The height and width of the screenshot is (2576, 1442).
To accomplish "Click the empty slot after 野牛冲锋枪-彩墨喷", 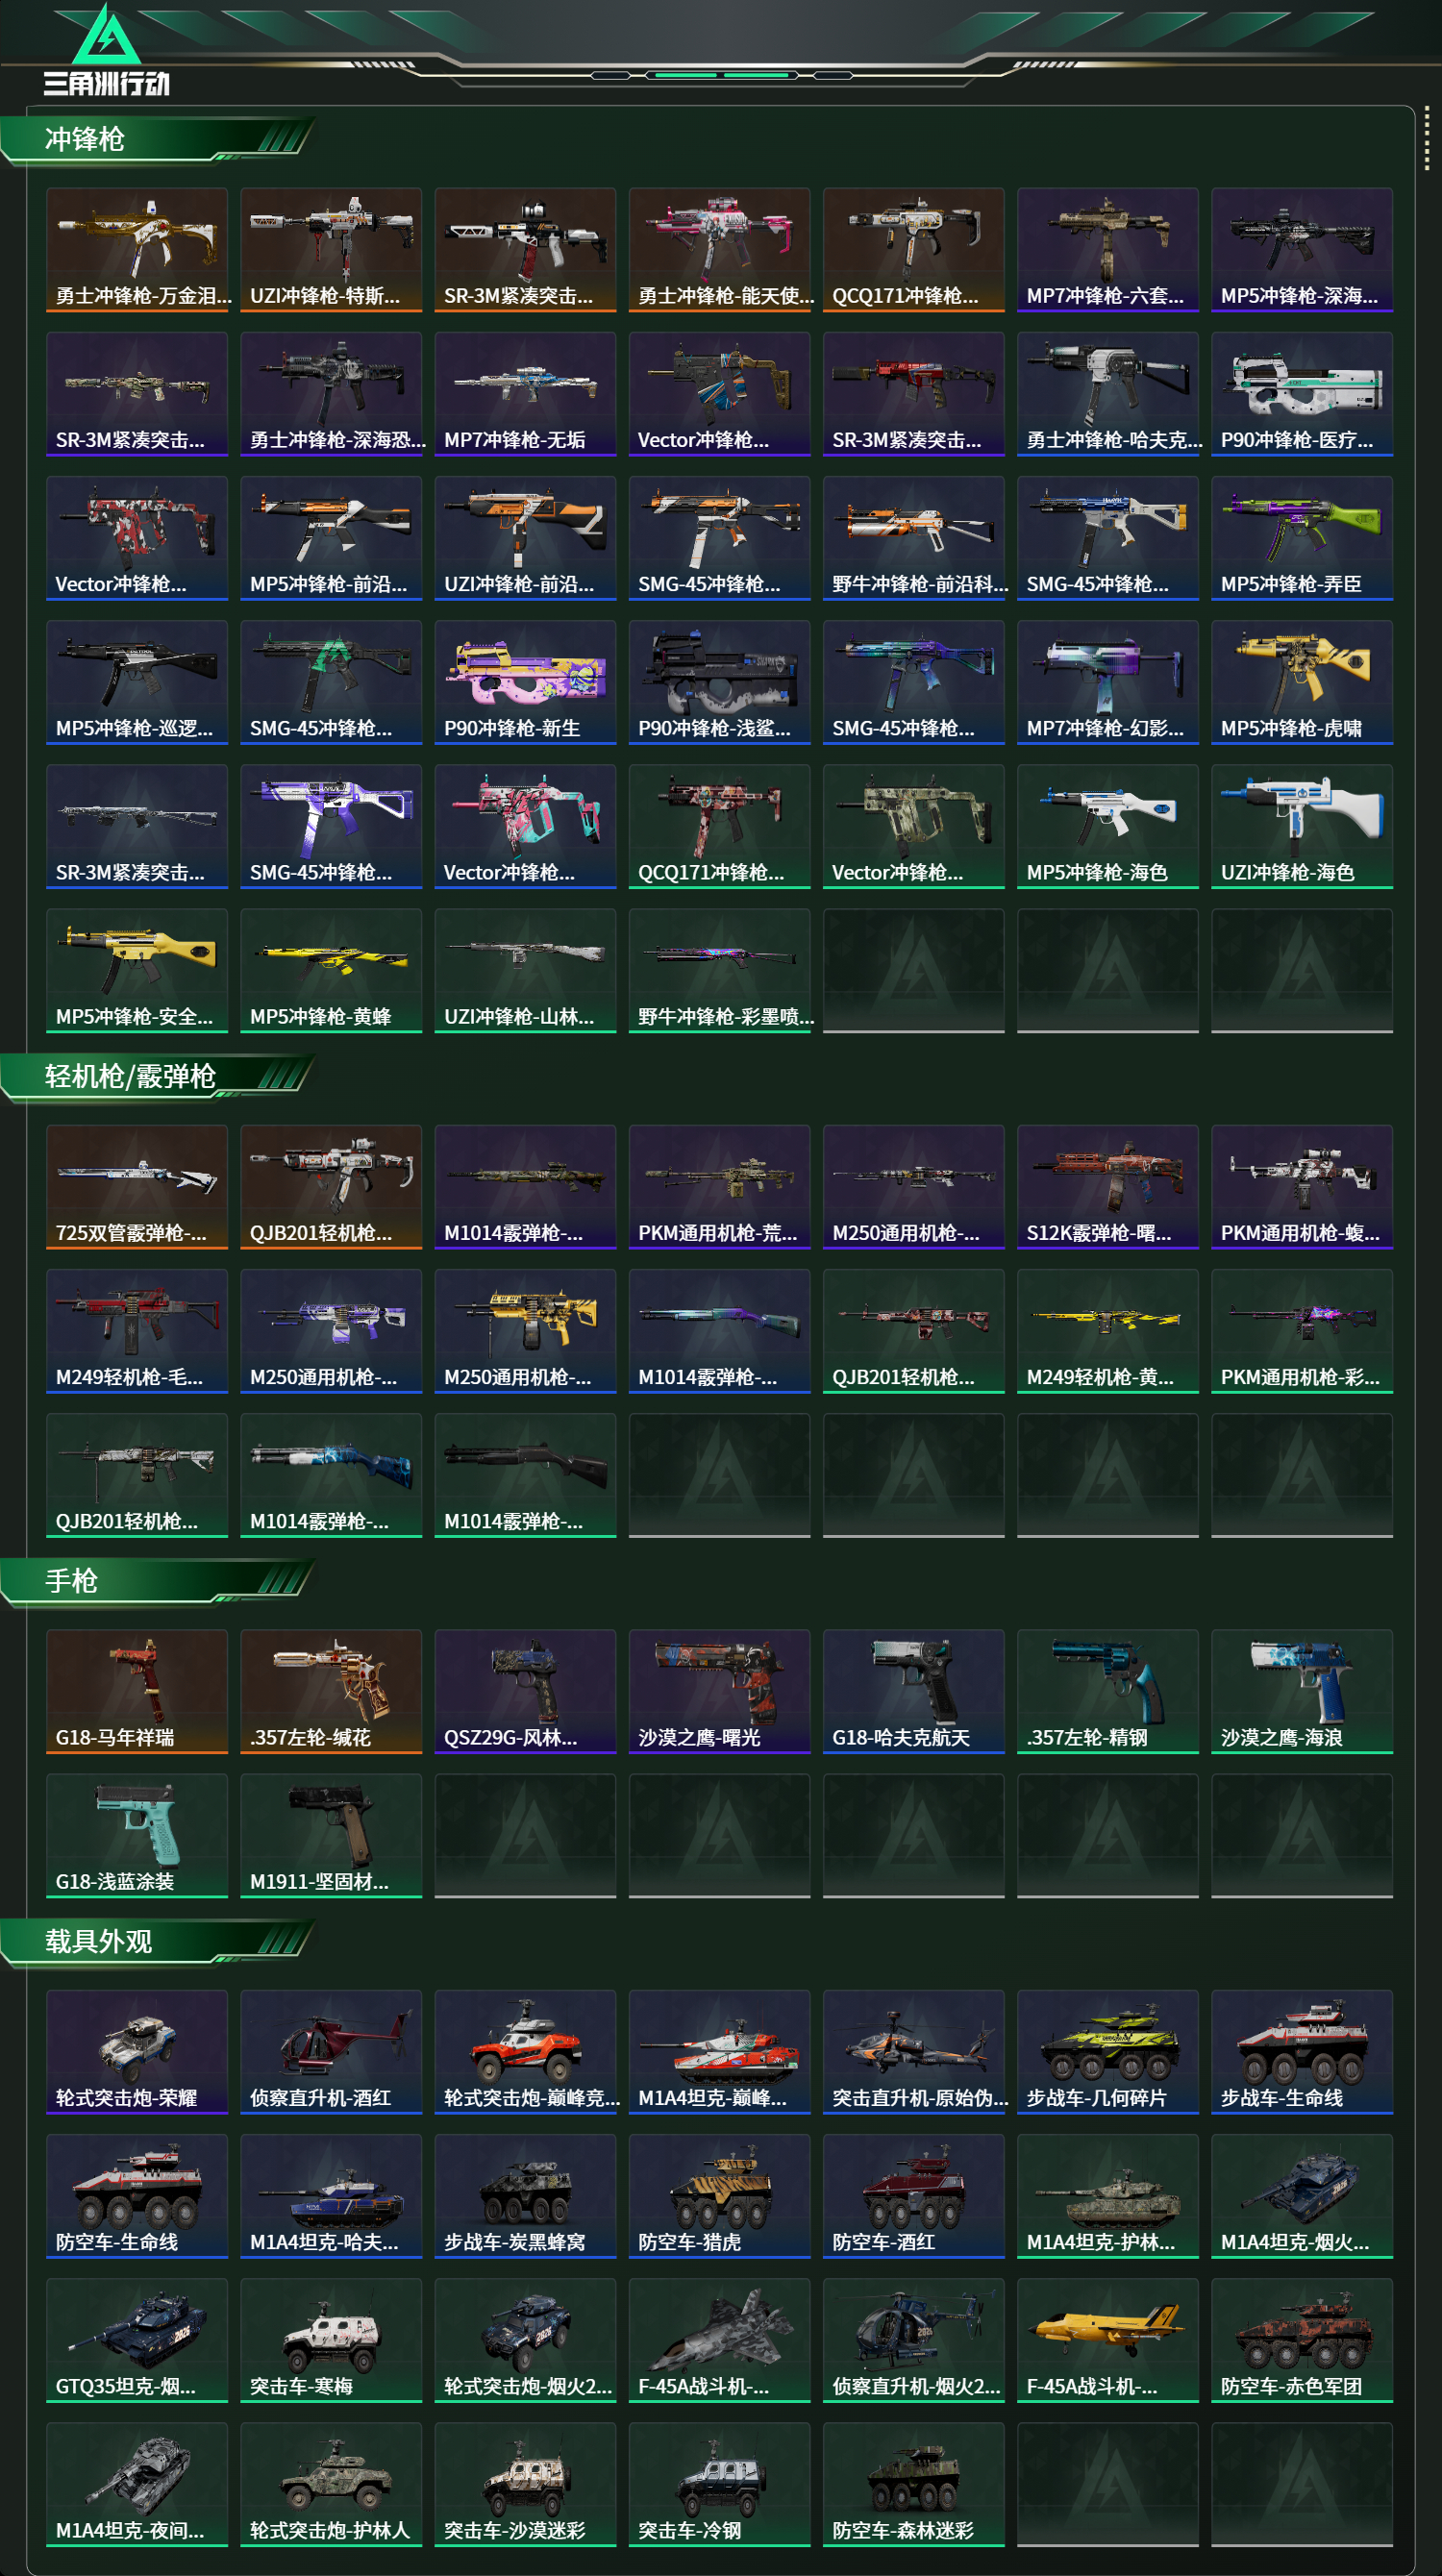I will 913,970.
